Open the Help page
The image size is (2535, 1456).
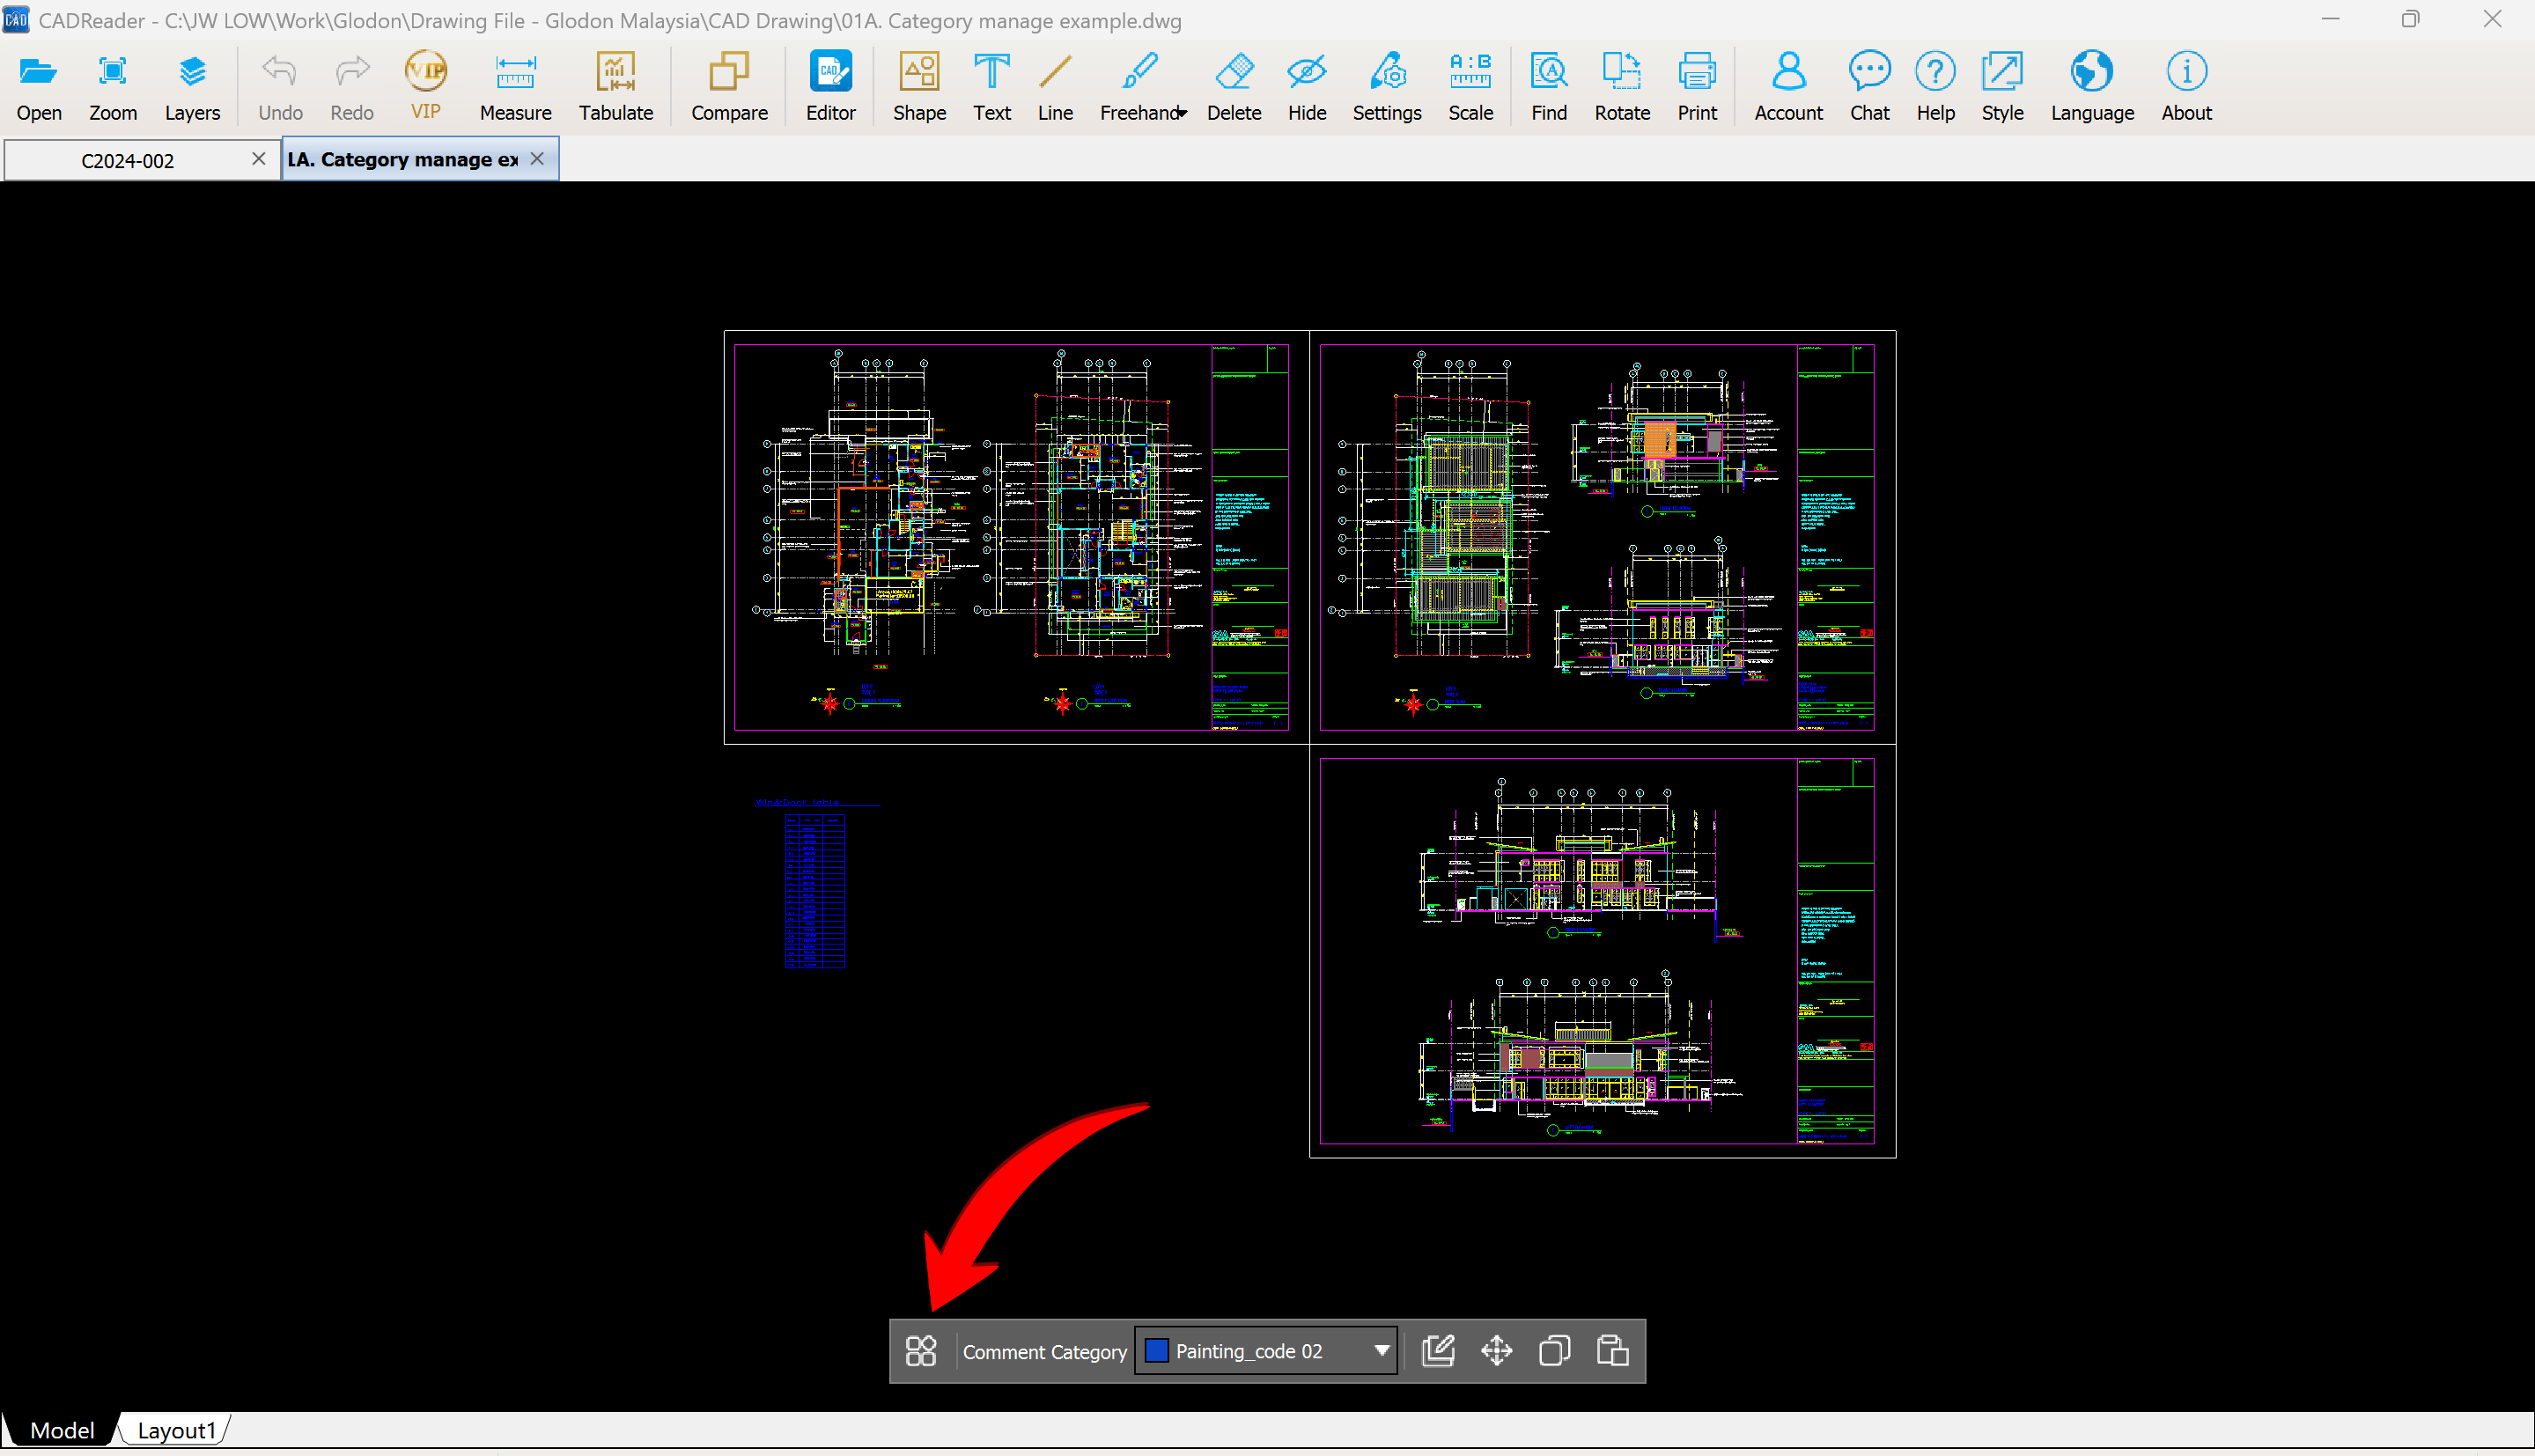coord(1935,87)
